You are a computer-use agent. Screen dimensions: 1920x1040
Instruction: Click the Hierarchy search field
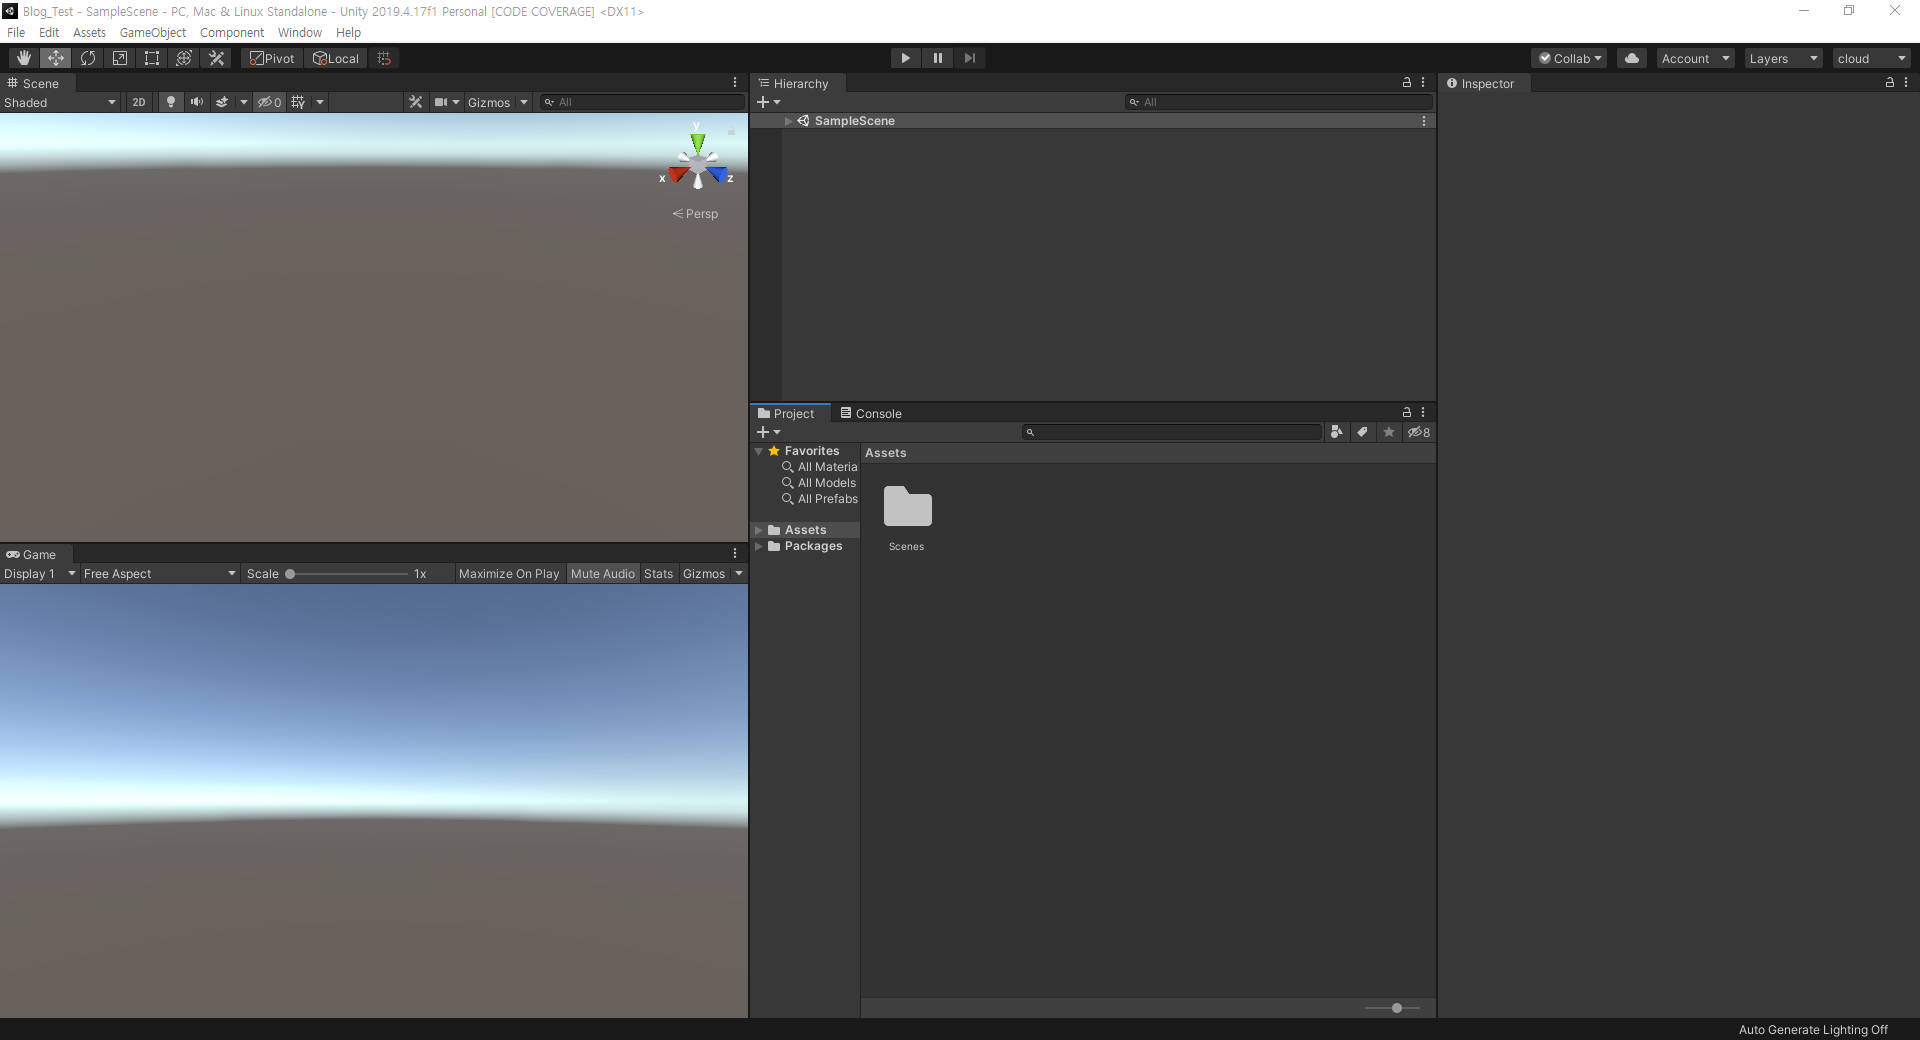pos(1278,102)
